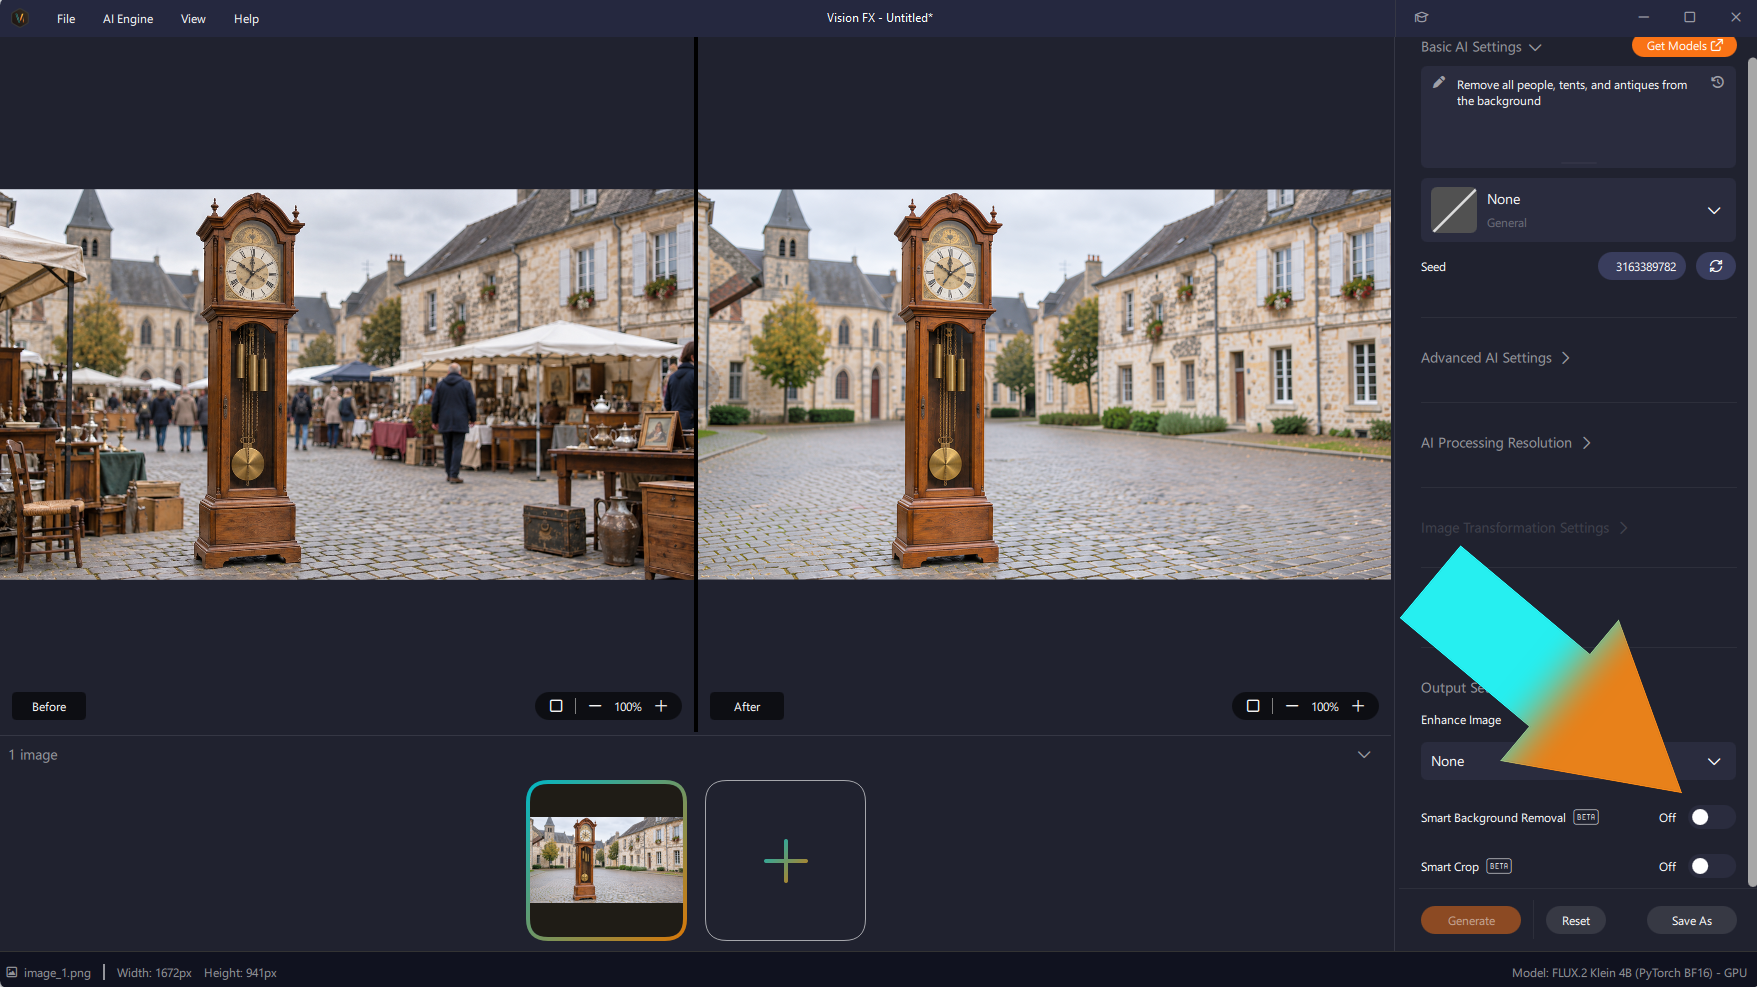Click the After label button

tap(747, 706)
